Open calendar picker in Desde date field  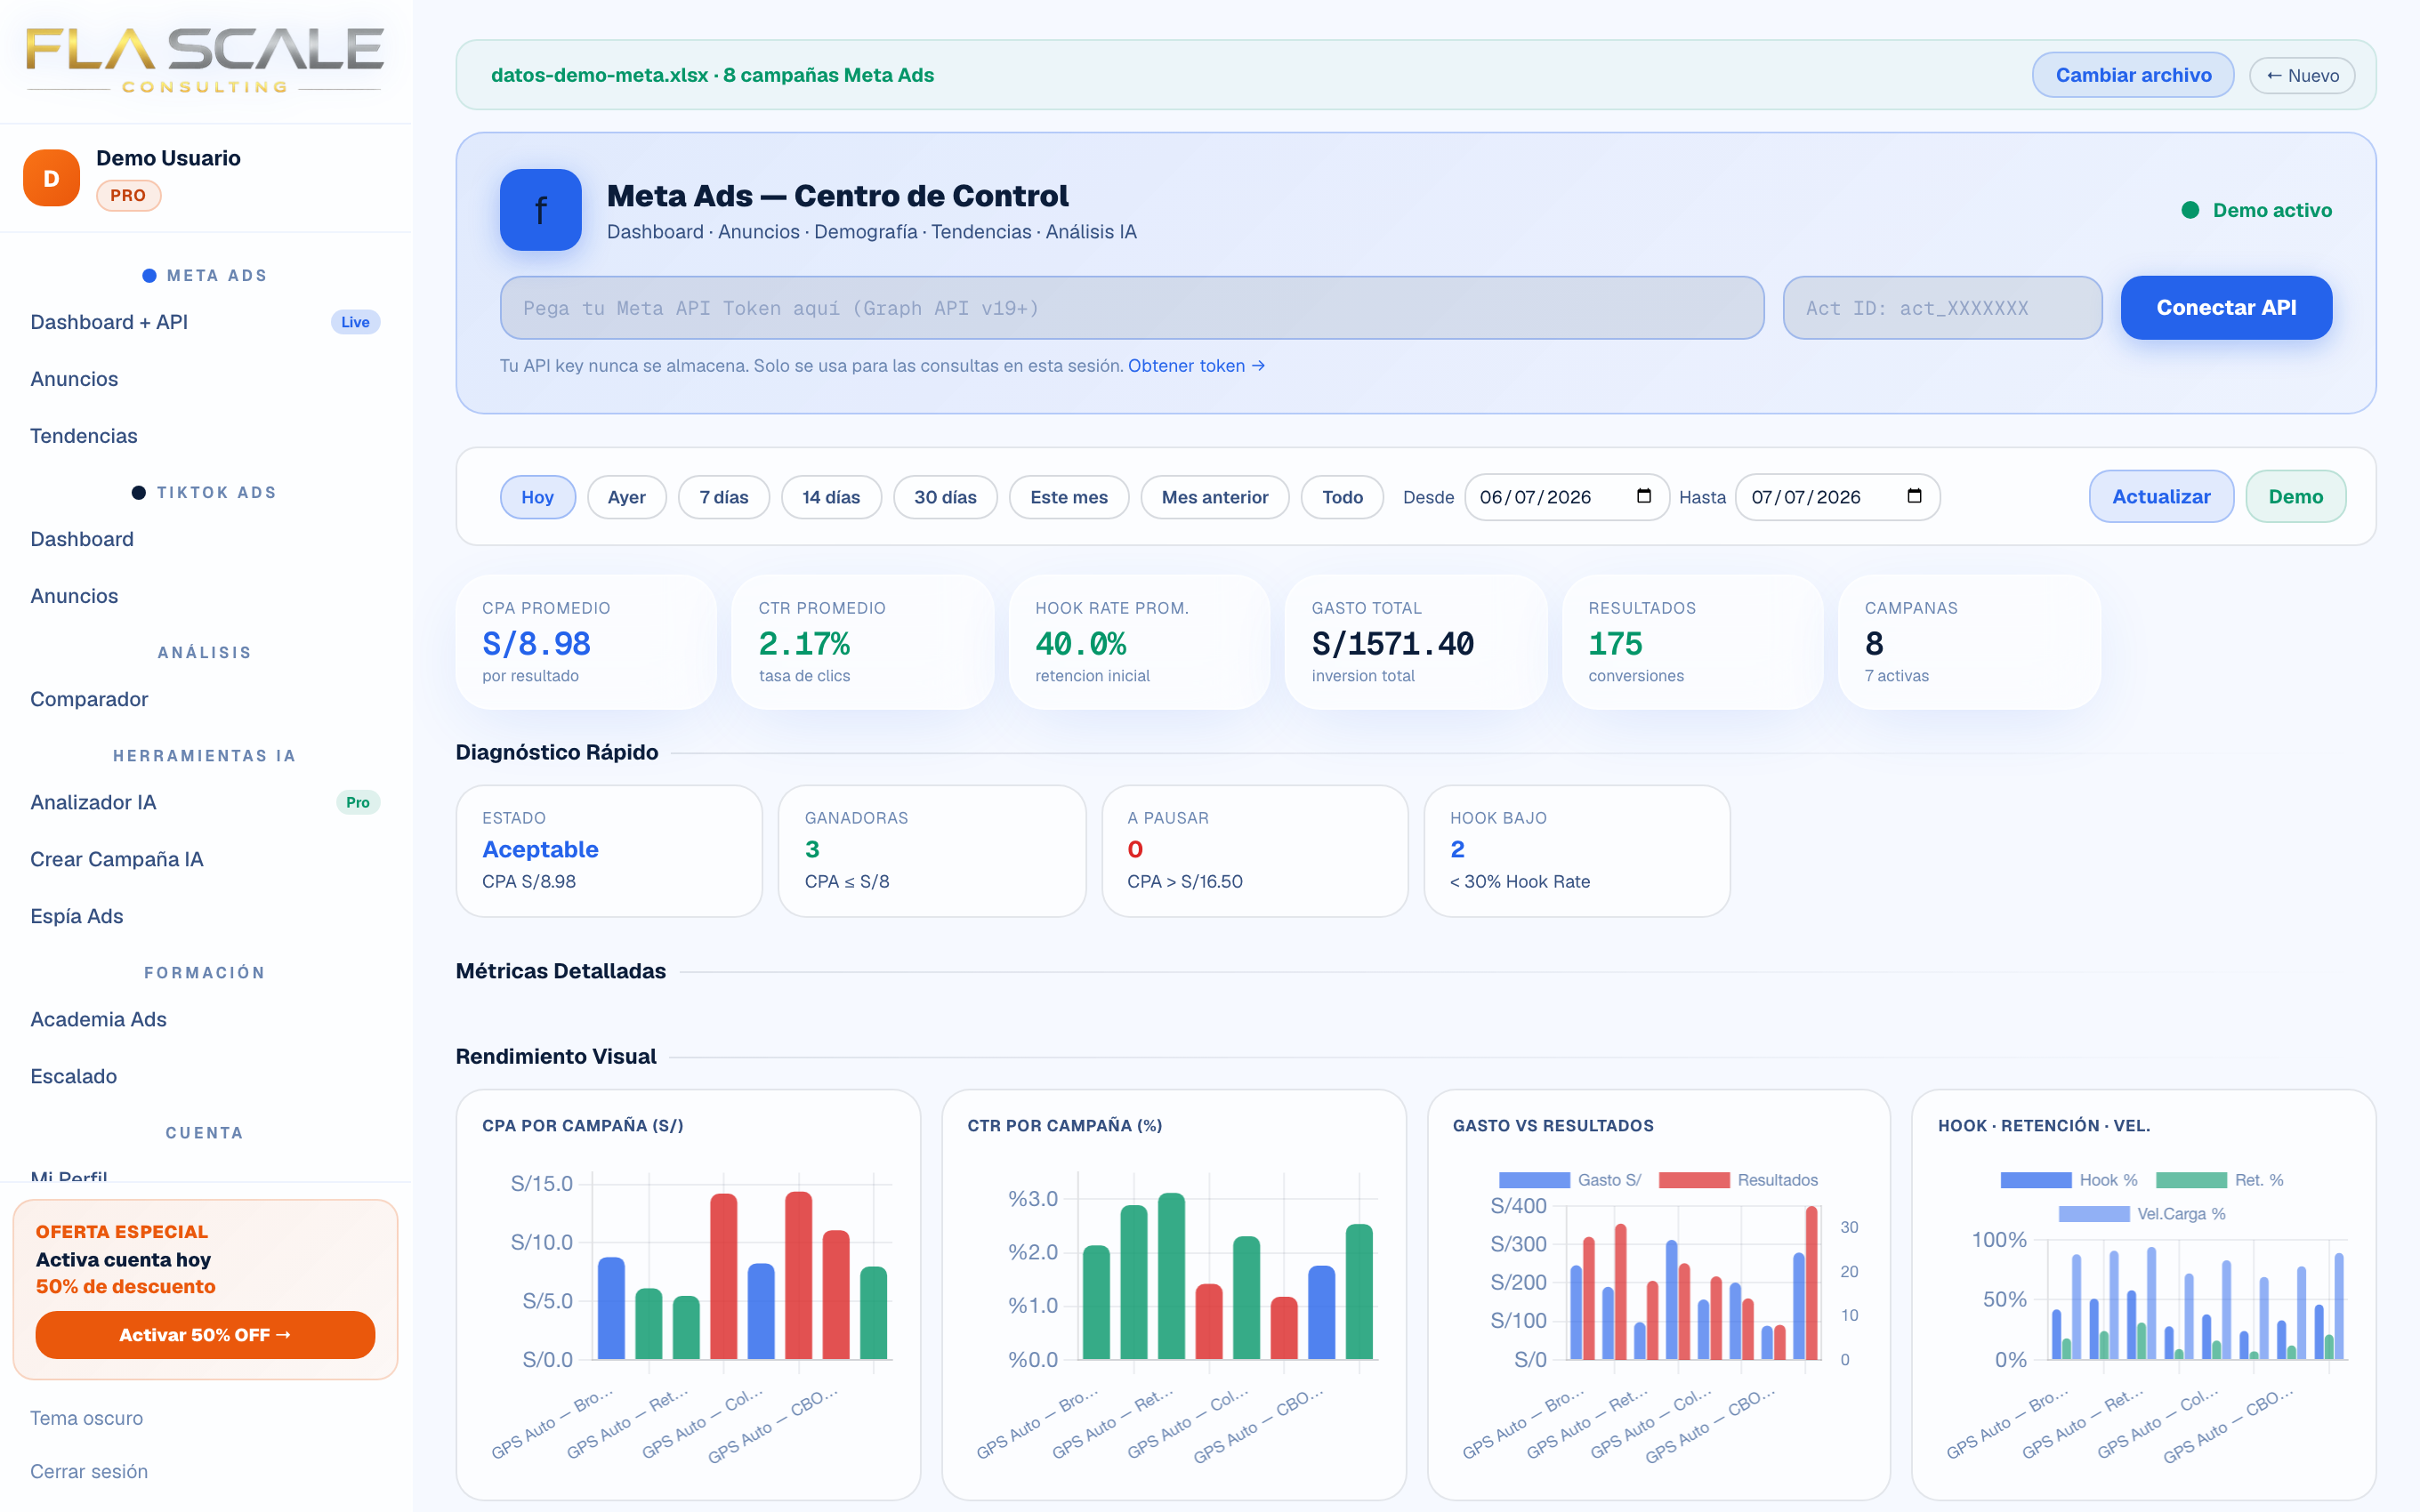1644,496
